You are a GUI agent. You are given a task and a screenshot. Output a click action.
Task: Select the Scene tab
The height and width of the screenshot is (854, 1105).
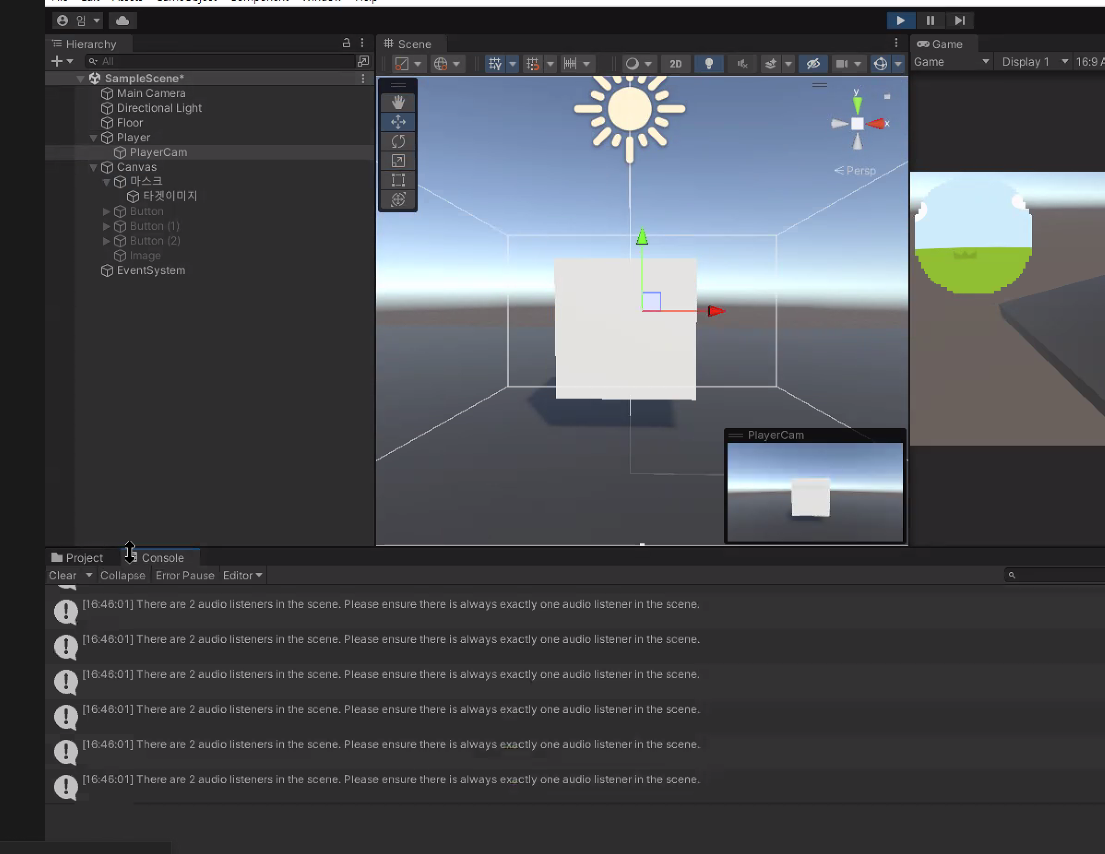407,44
